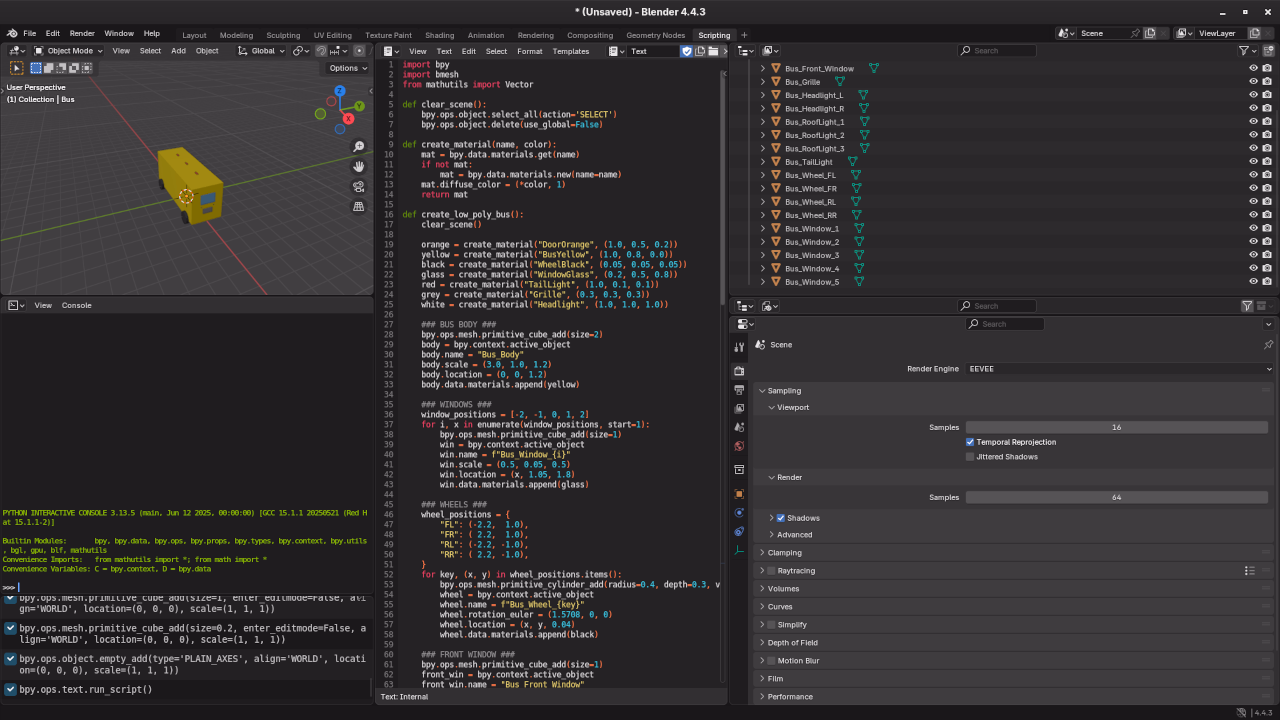Open the Render Engine EEVEE dropdown
Image resolution: width=1280 pixels, height=720 pixels.
(x=1120, y=369)
